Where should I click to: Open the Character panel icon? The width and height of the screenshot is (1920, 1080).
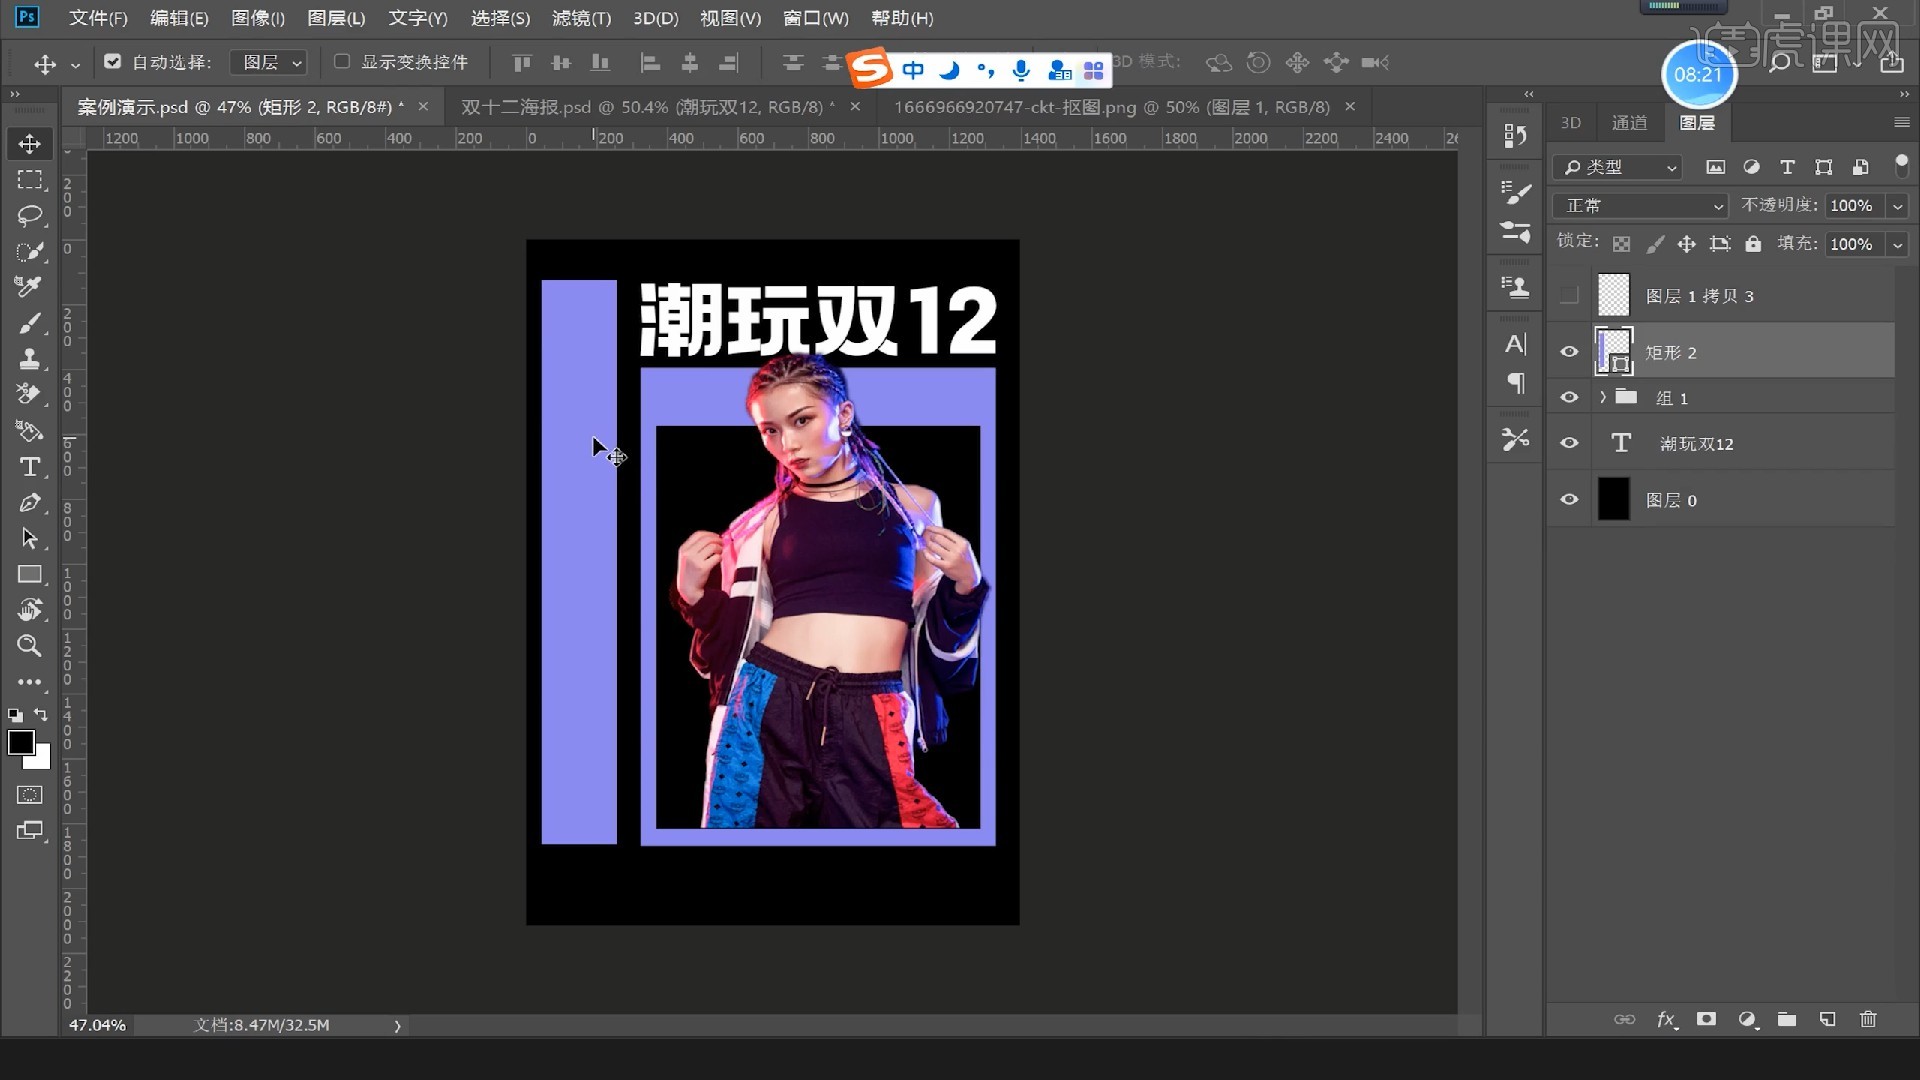coord(1515,344)
